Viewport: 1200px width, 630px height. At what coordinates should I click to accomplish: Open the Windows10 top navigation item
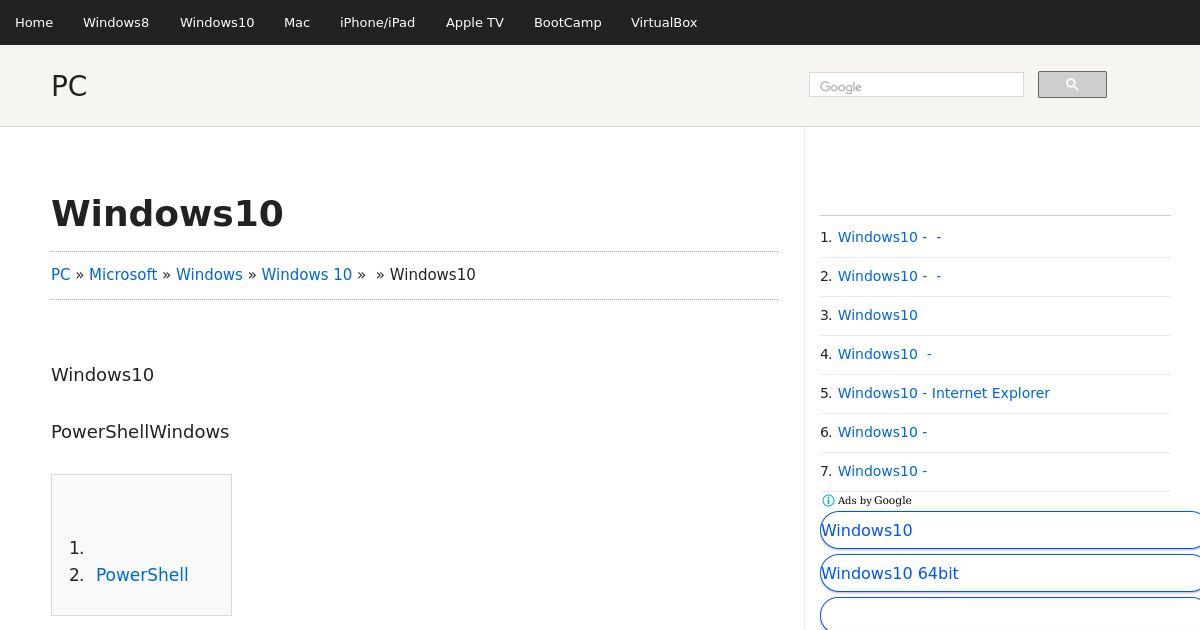click(217, 22)
